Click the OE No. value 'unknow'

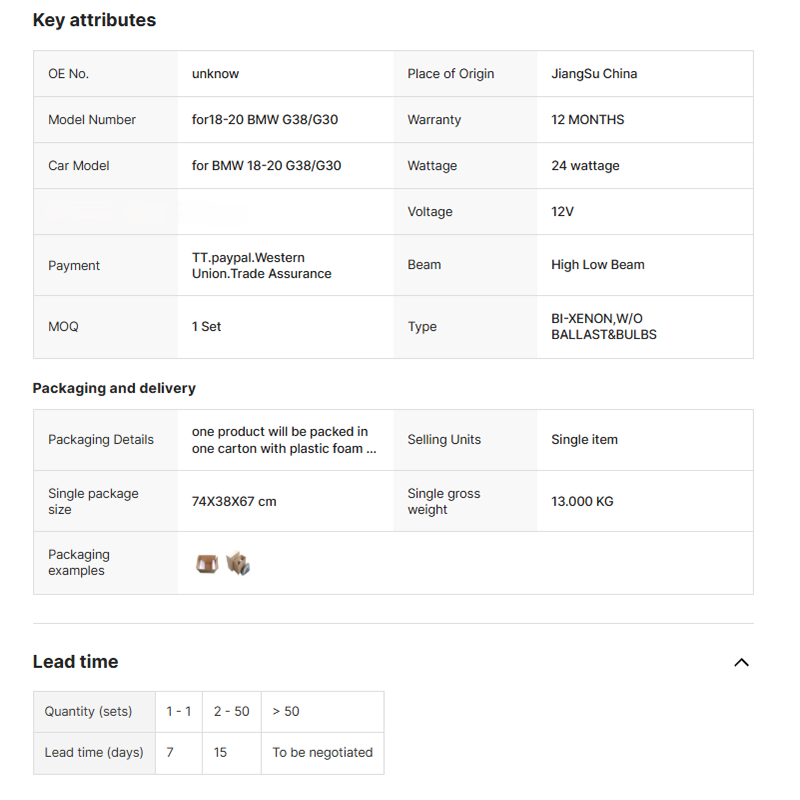click(x=215, y=74)
